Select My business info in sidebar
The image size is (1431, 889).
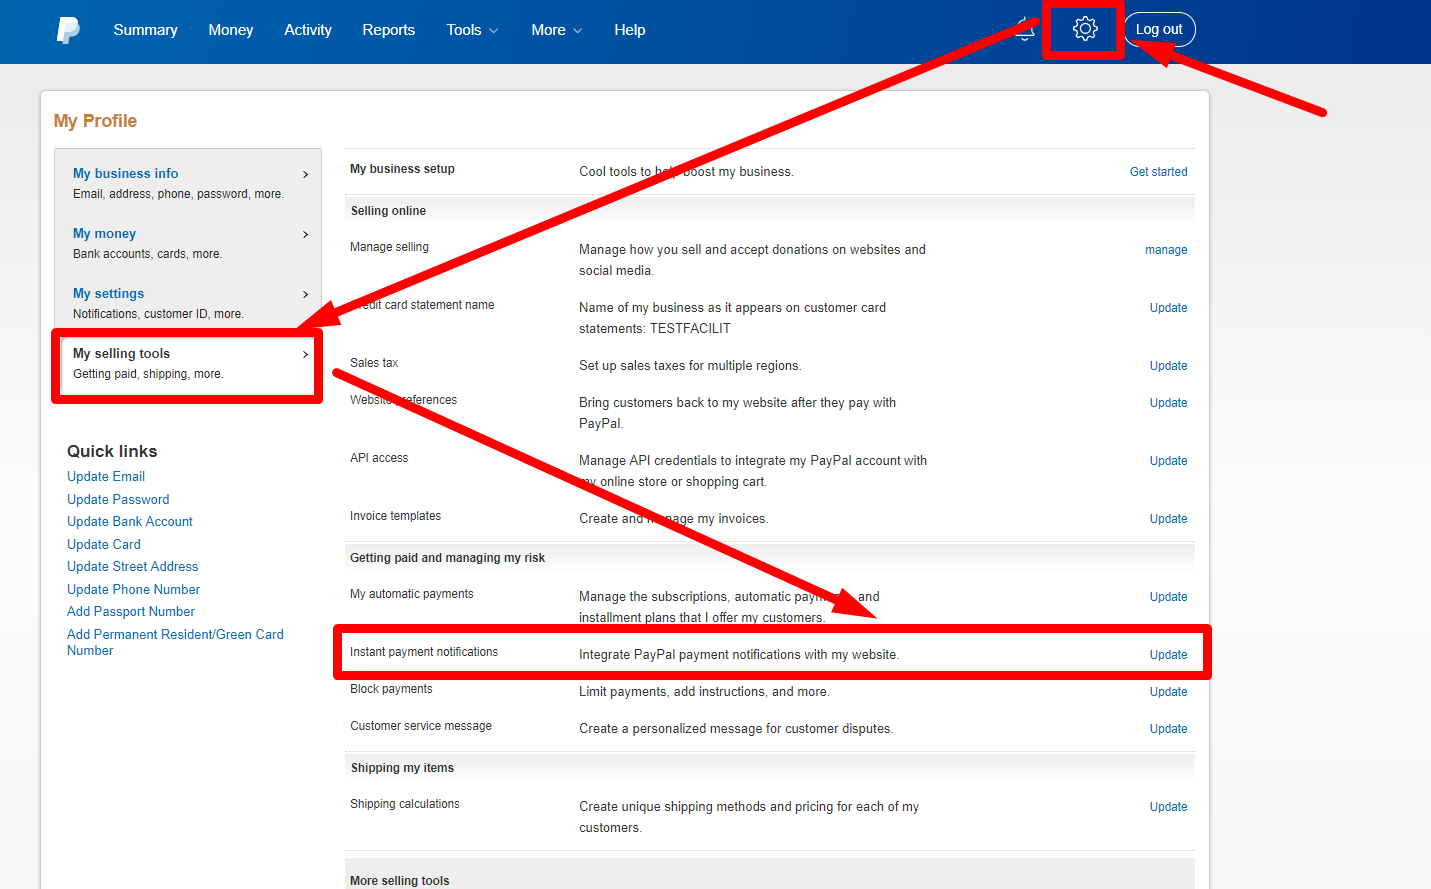click(x=126, y=173)
